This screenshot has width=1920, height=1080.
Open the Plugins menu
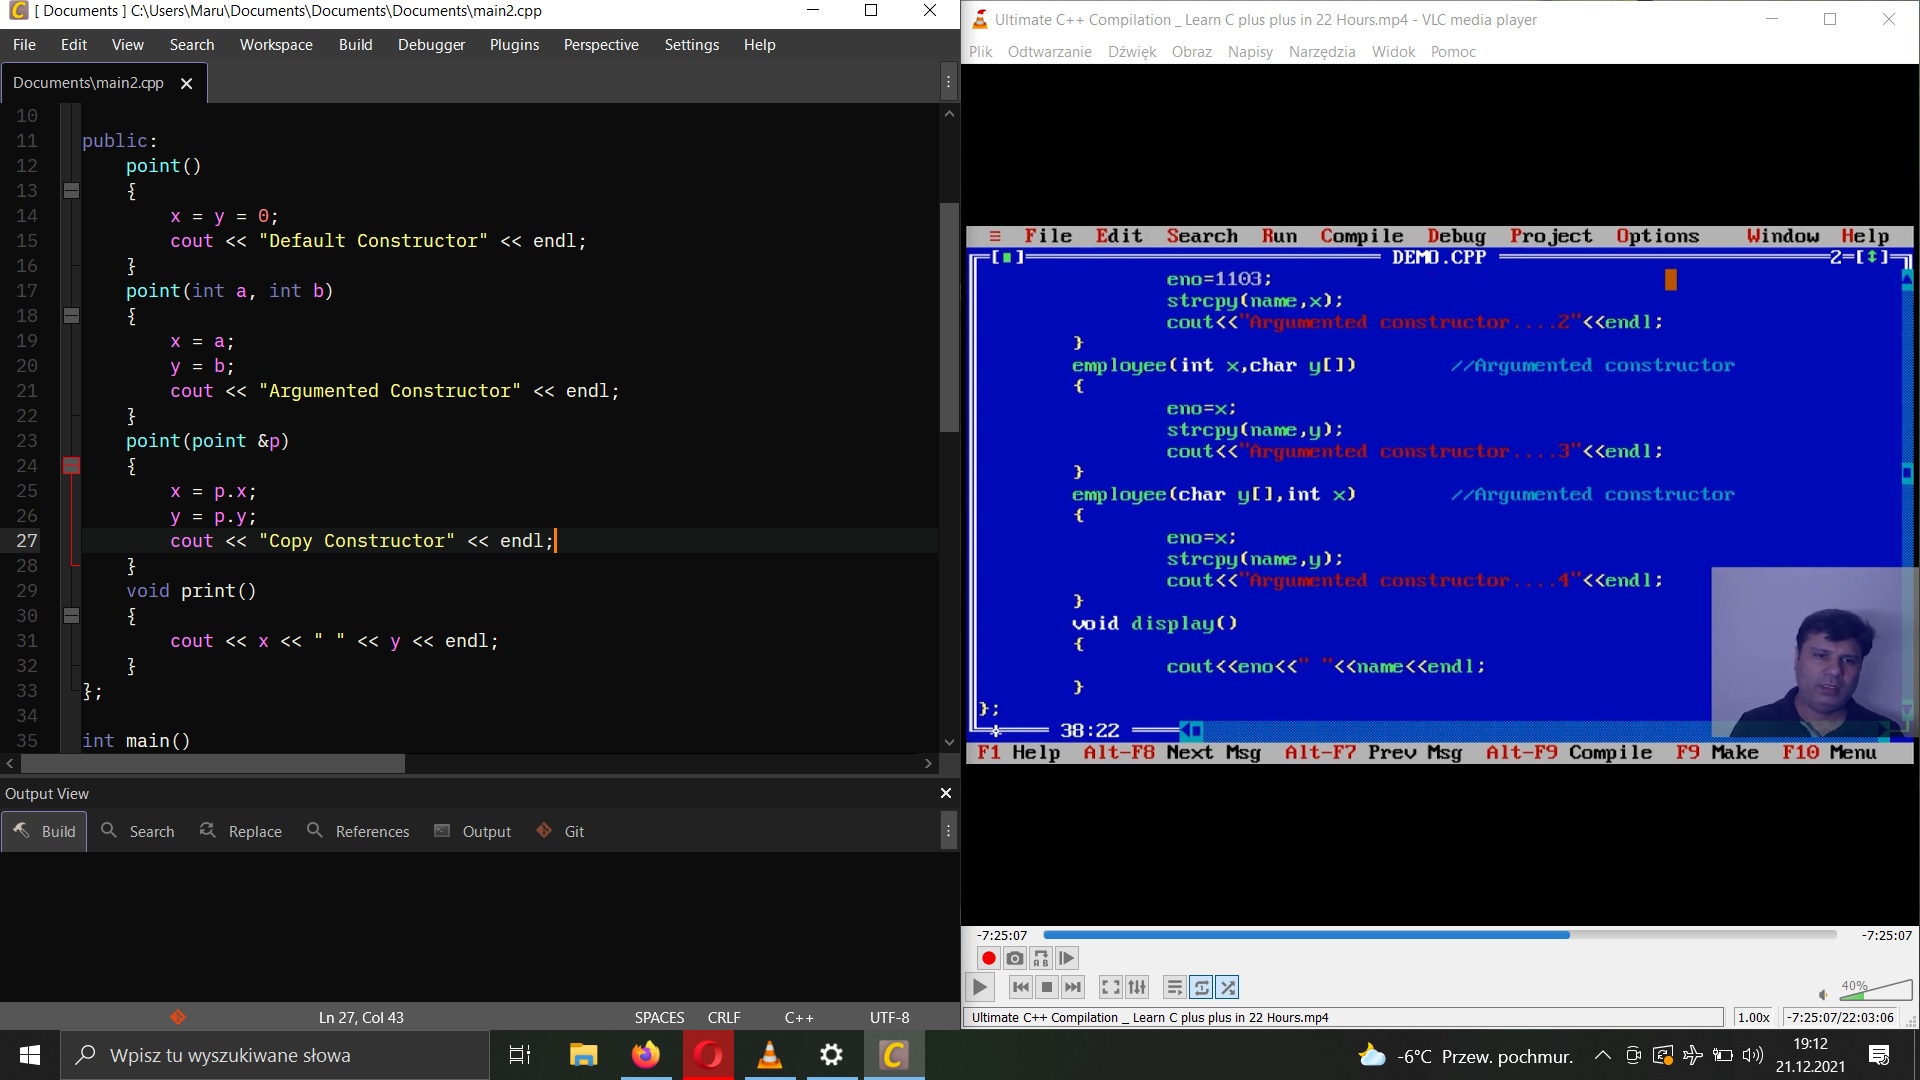[514, 45]
